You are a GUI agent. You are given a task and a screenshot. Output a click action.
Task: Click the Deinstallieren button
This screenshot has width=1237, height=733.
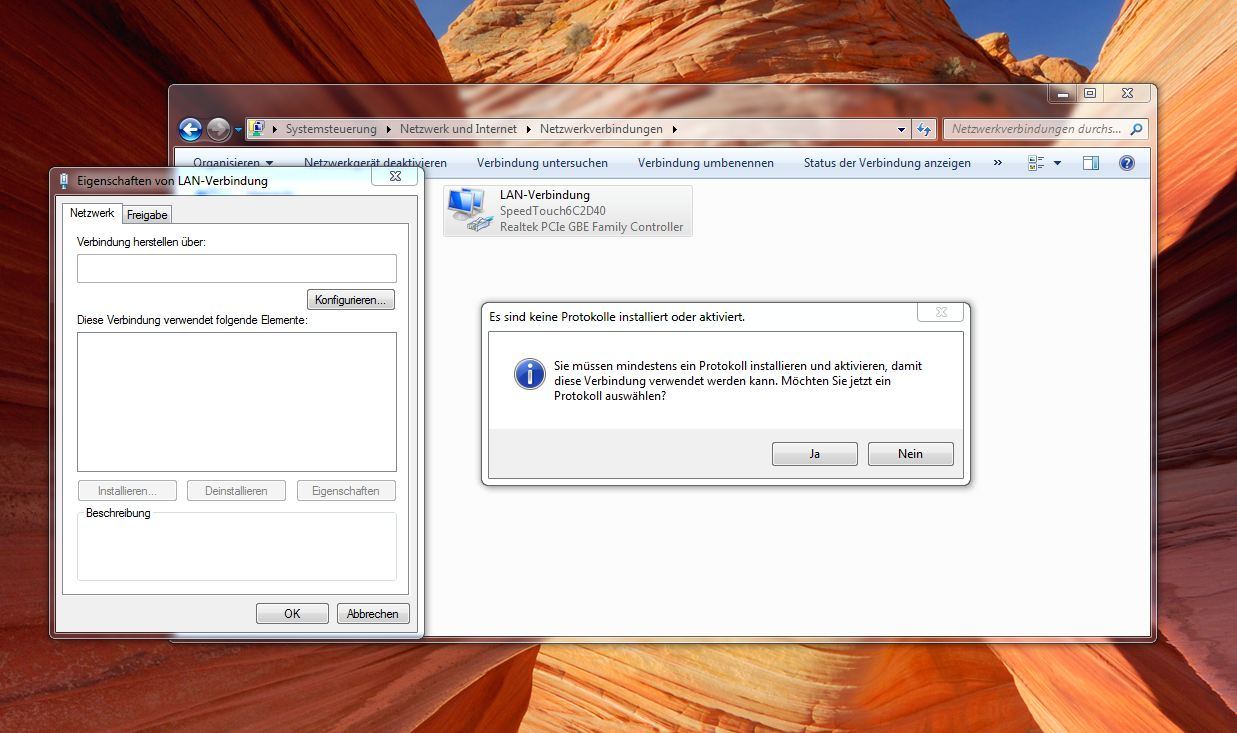tap(236, 491)
